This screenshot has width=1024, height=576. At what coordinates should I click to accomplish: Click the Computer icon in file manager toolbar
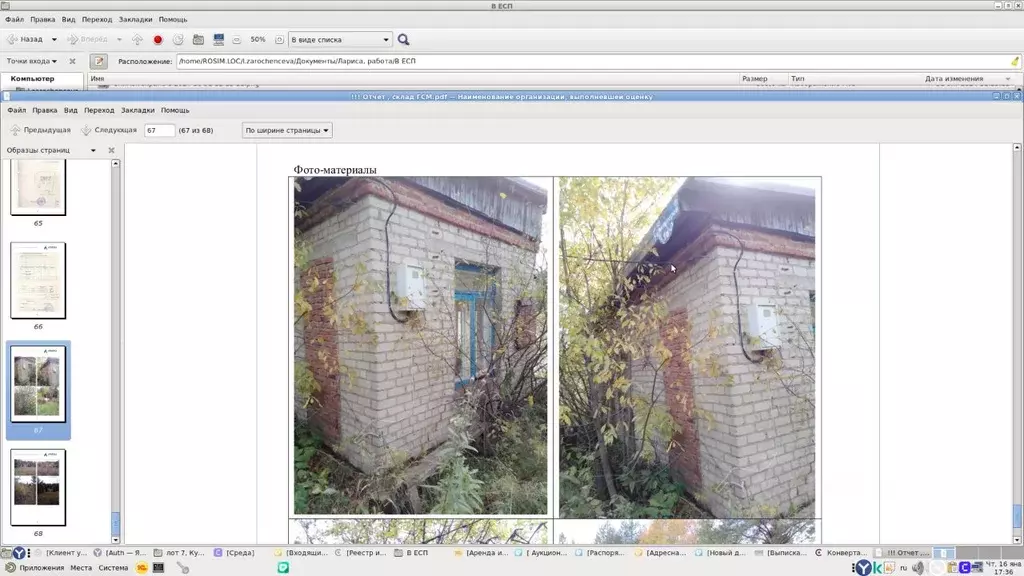coord(217,40)
